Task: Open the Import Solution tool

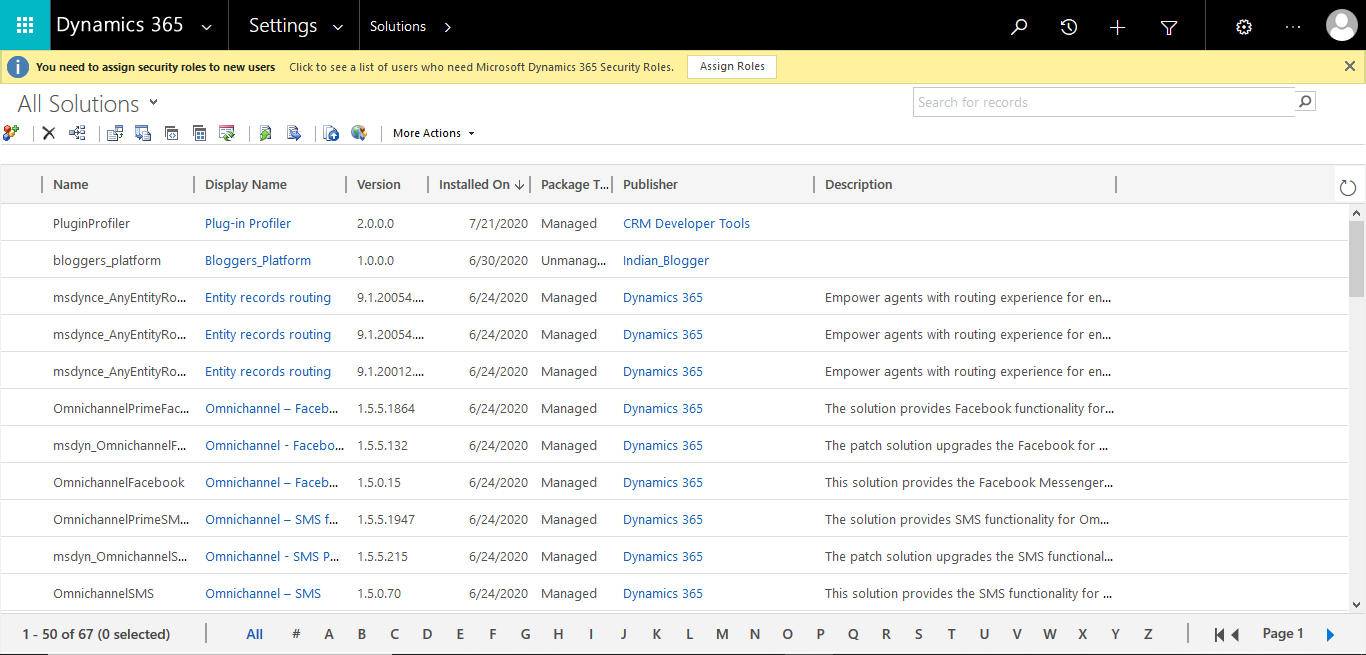Action: (x=265, y=132)
